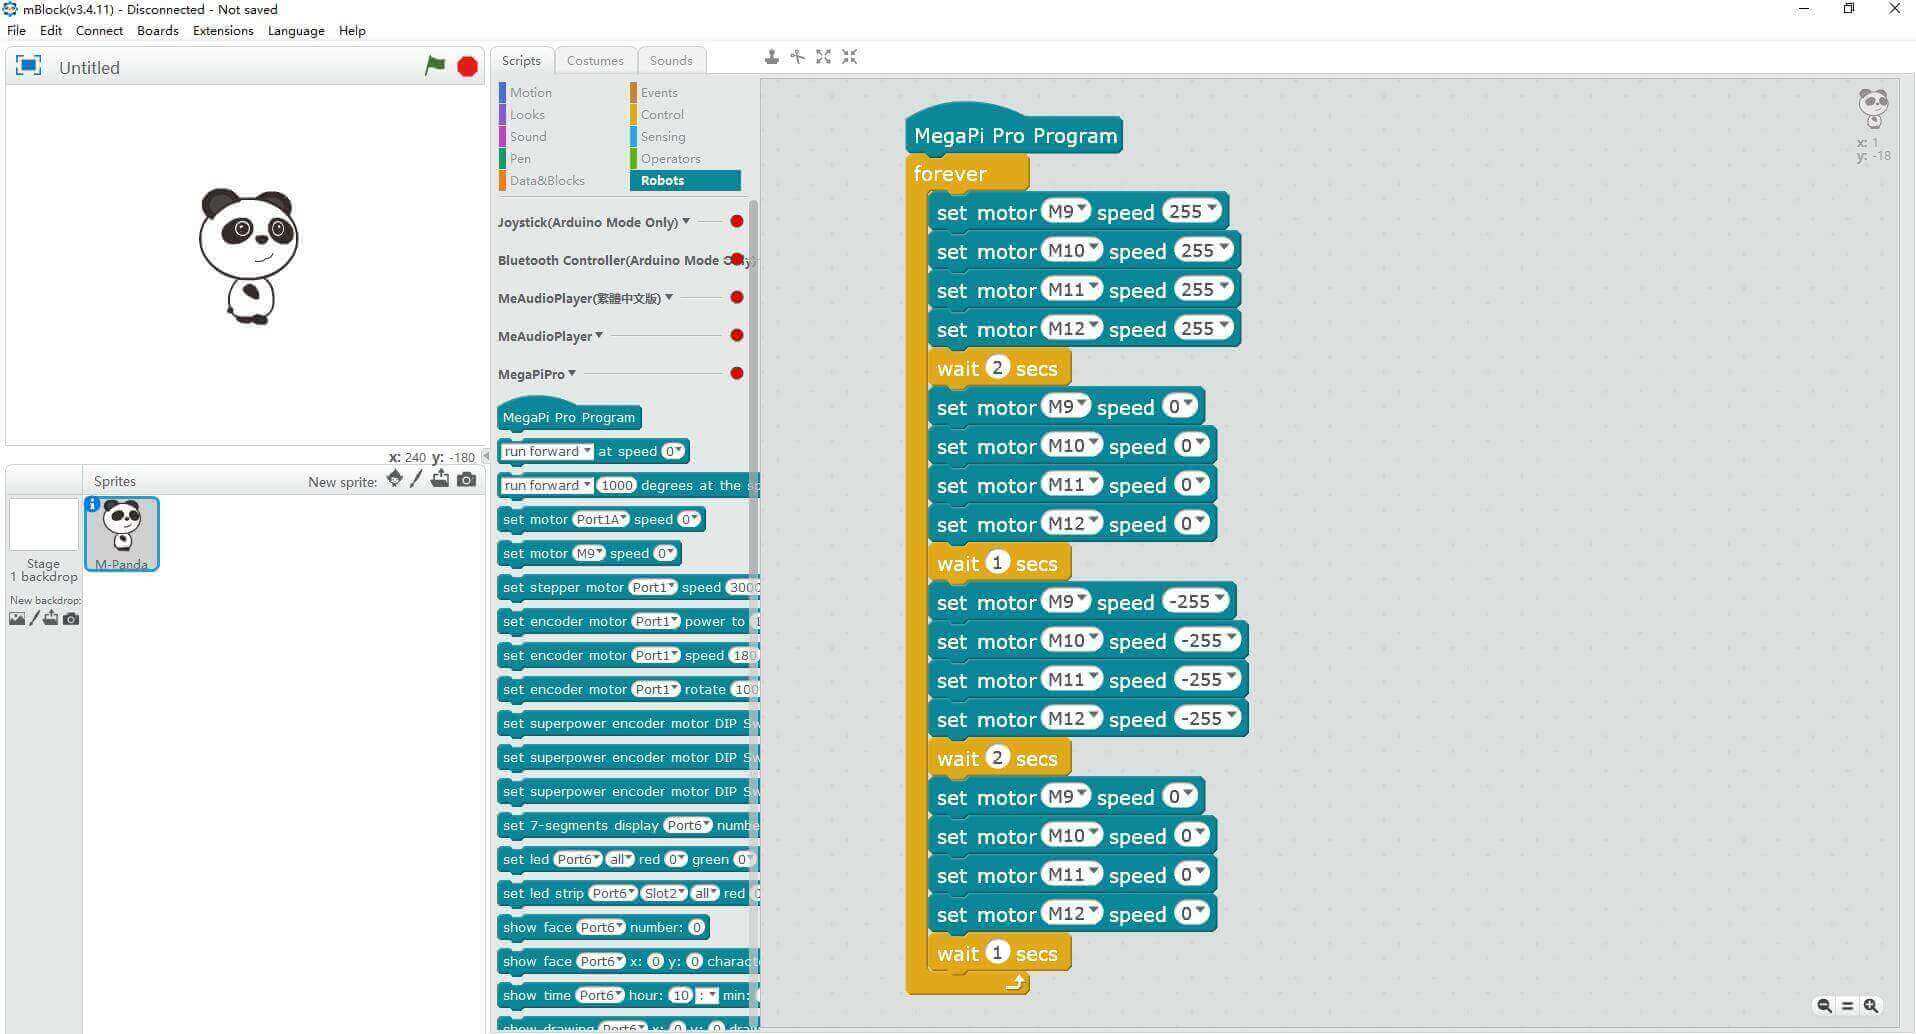This screenshot has height=1034, width=1916.
Task: Click the 1000 degrees value field
Action: 616,485
